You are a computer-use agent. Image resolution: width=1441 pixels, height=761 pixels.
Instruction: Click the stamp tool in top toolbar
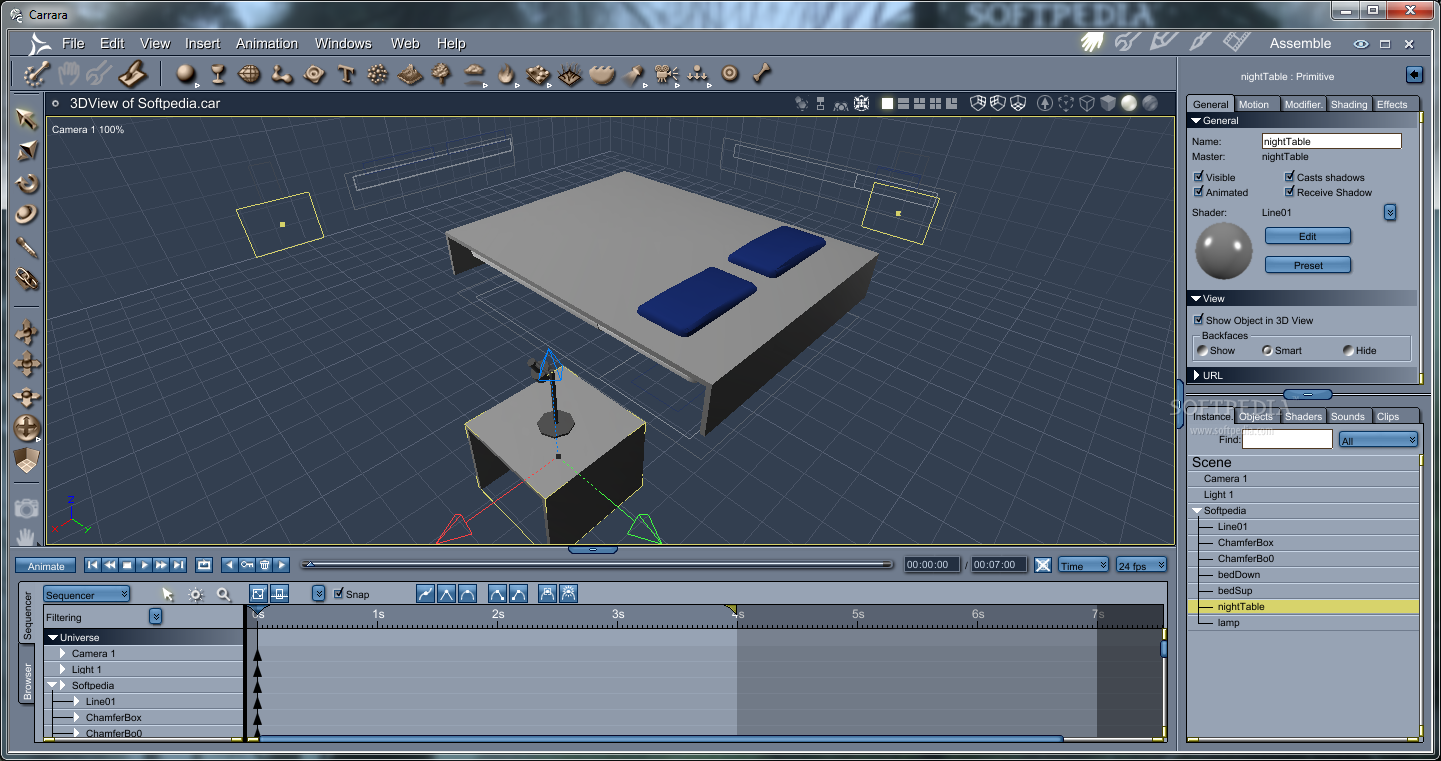(133, 73)
